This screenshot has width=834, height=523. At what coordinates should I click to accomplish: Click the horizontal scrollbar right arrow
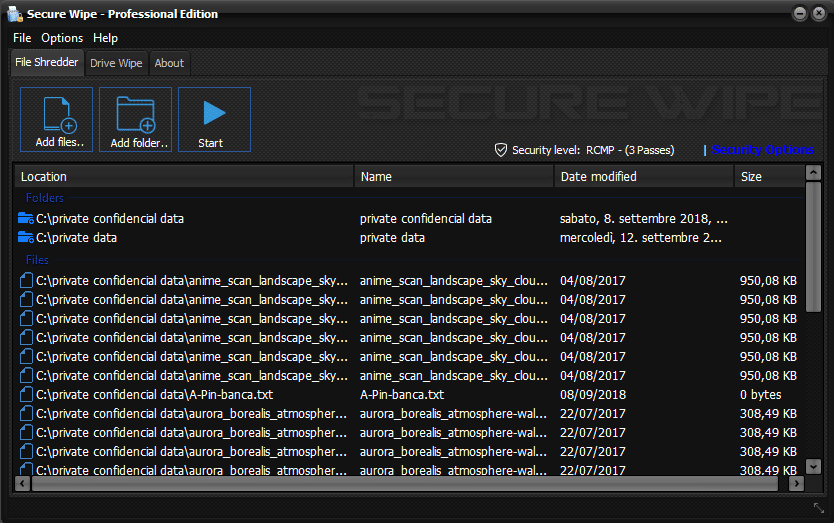click(x=796, y=484)
